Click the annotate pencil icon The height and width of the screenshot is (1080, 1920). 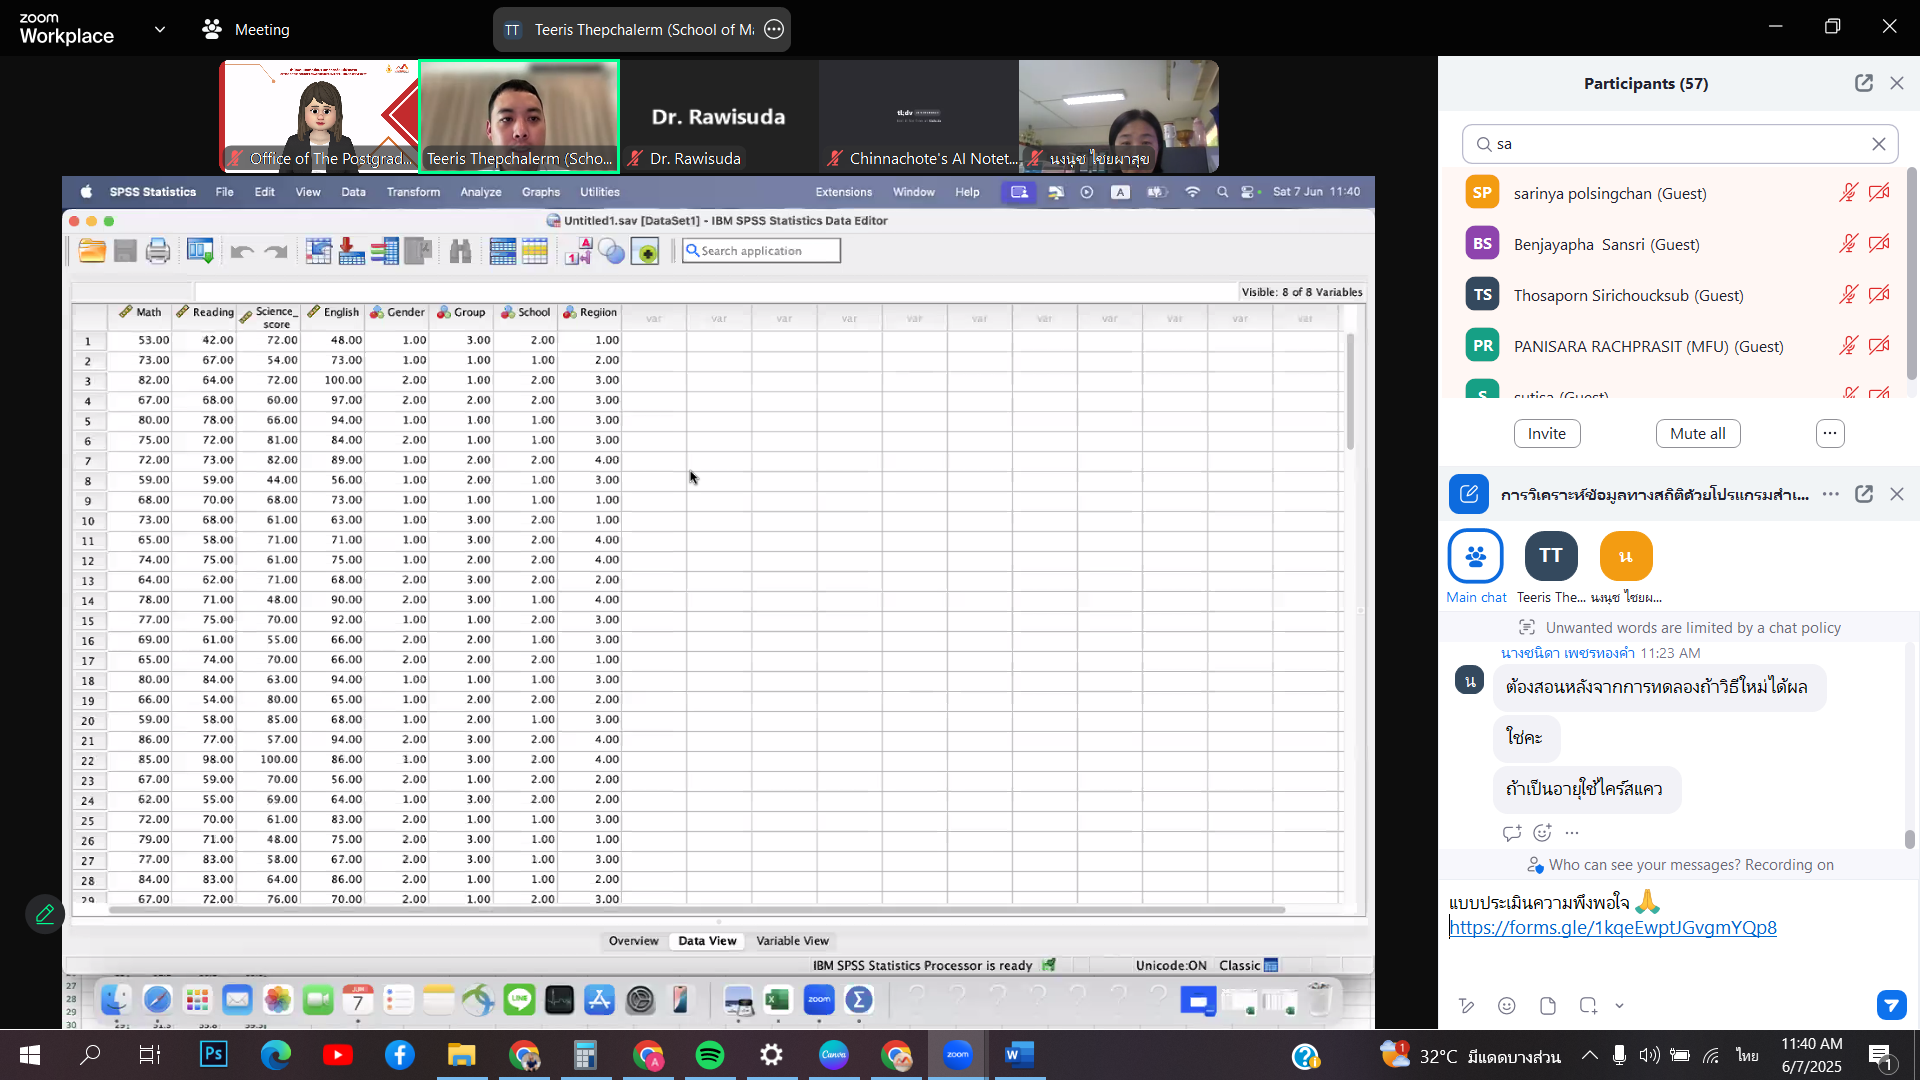(45, 914)
